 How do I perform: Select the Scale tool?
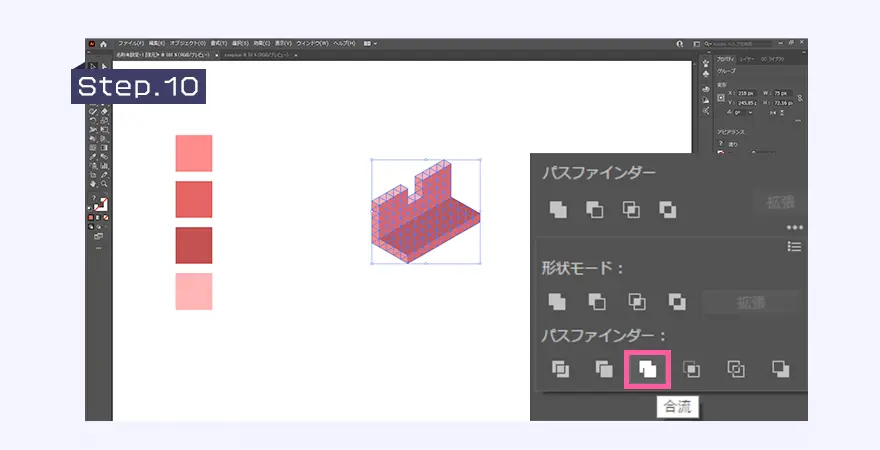(104, 121)
